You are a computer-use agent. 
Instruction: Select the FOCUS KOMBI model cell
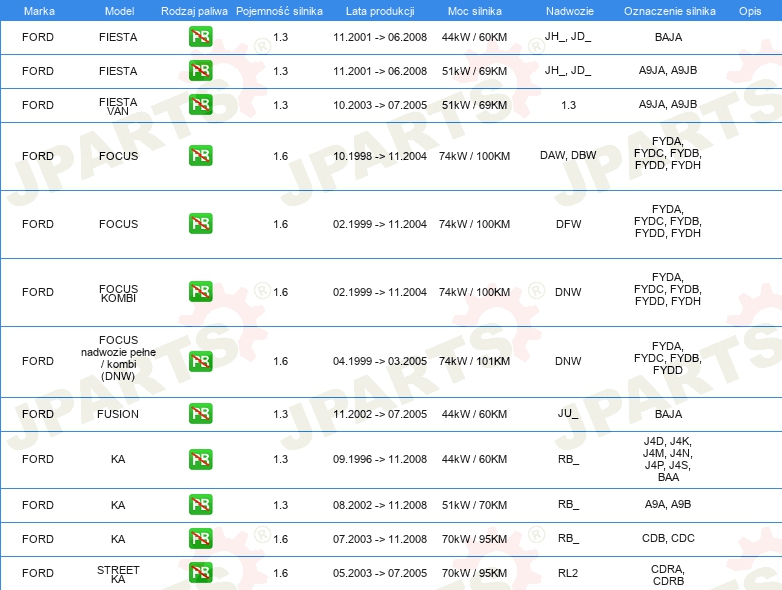(119, 293)
